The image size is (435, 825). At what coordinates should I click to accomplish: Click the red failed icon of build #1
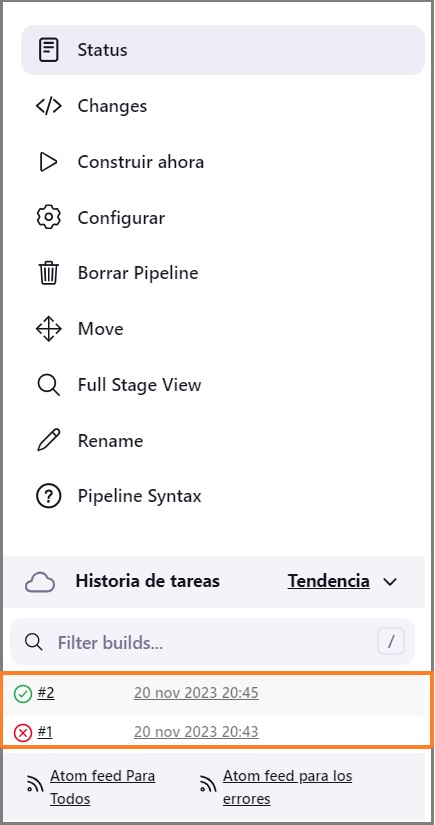click(23, 732)
